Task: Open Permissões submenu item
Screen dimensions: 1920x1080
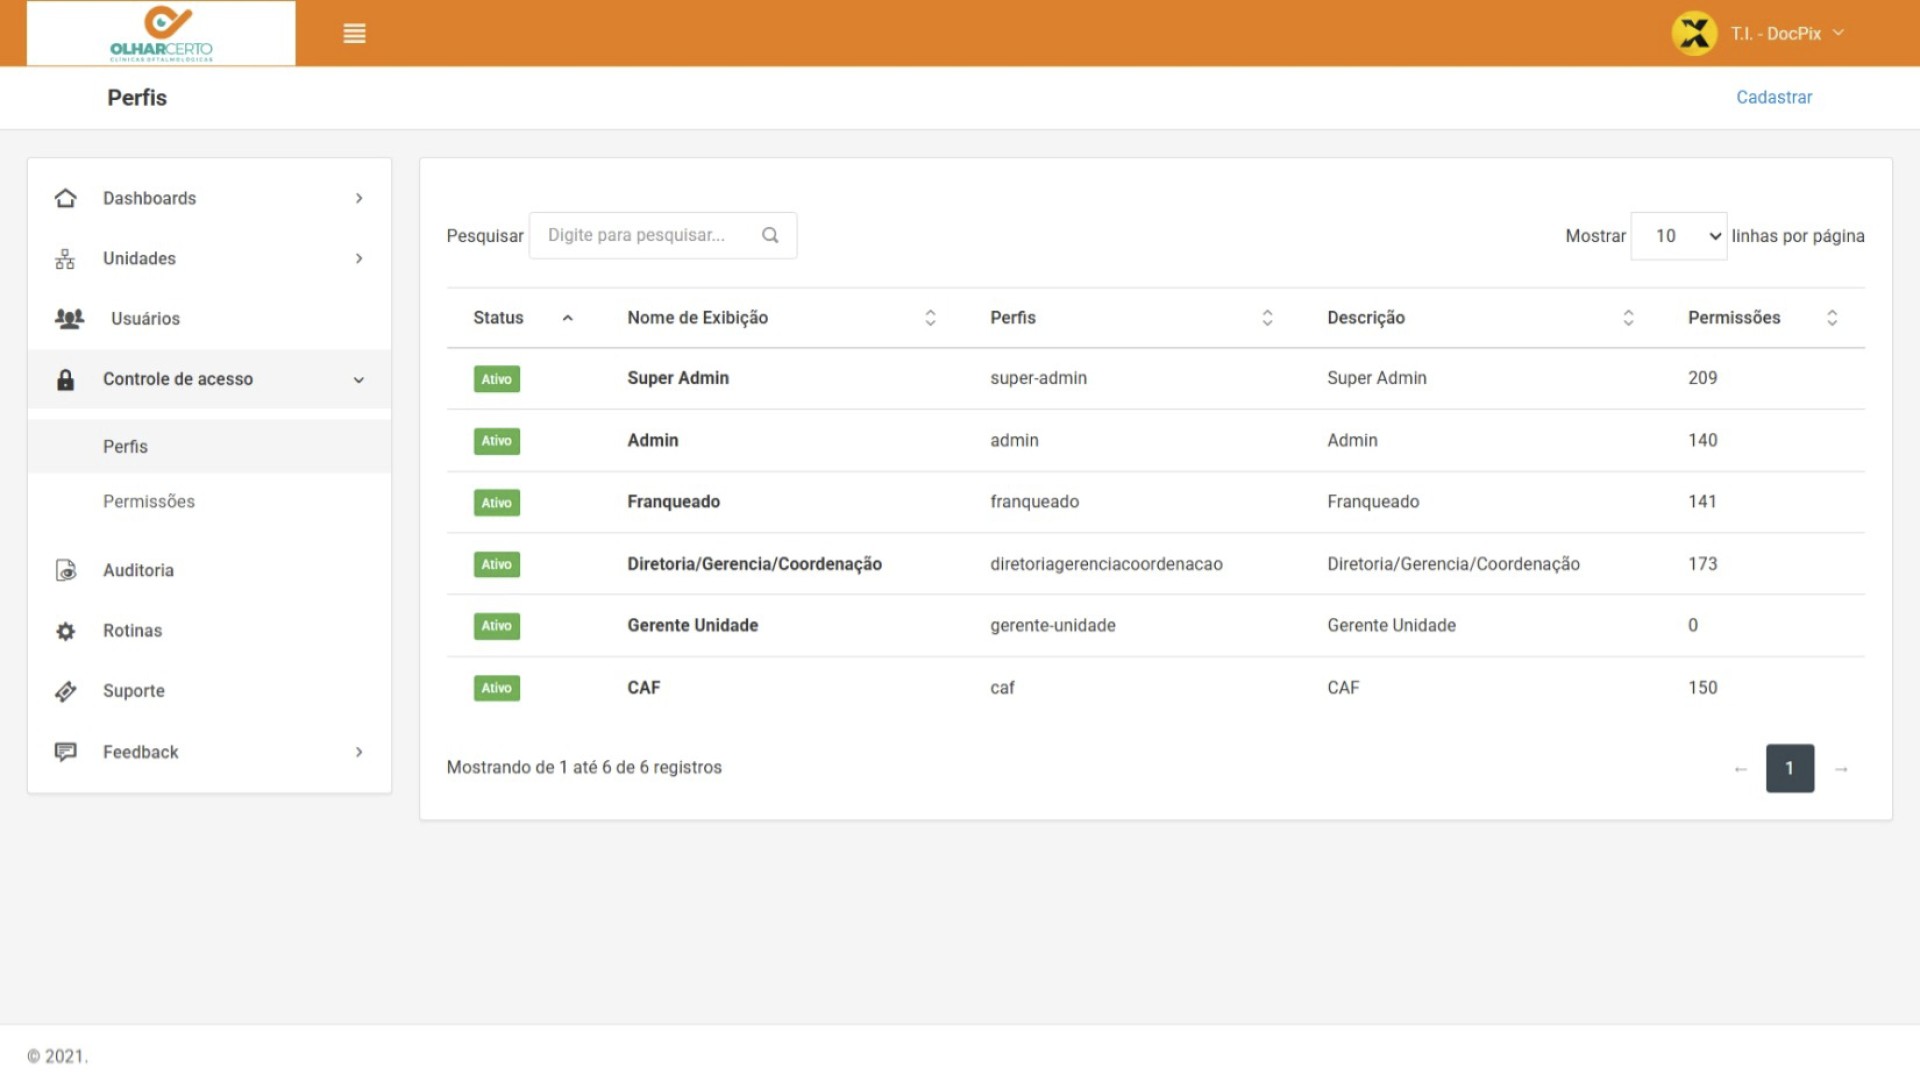Action: pos(149,501)
